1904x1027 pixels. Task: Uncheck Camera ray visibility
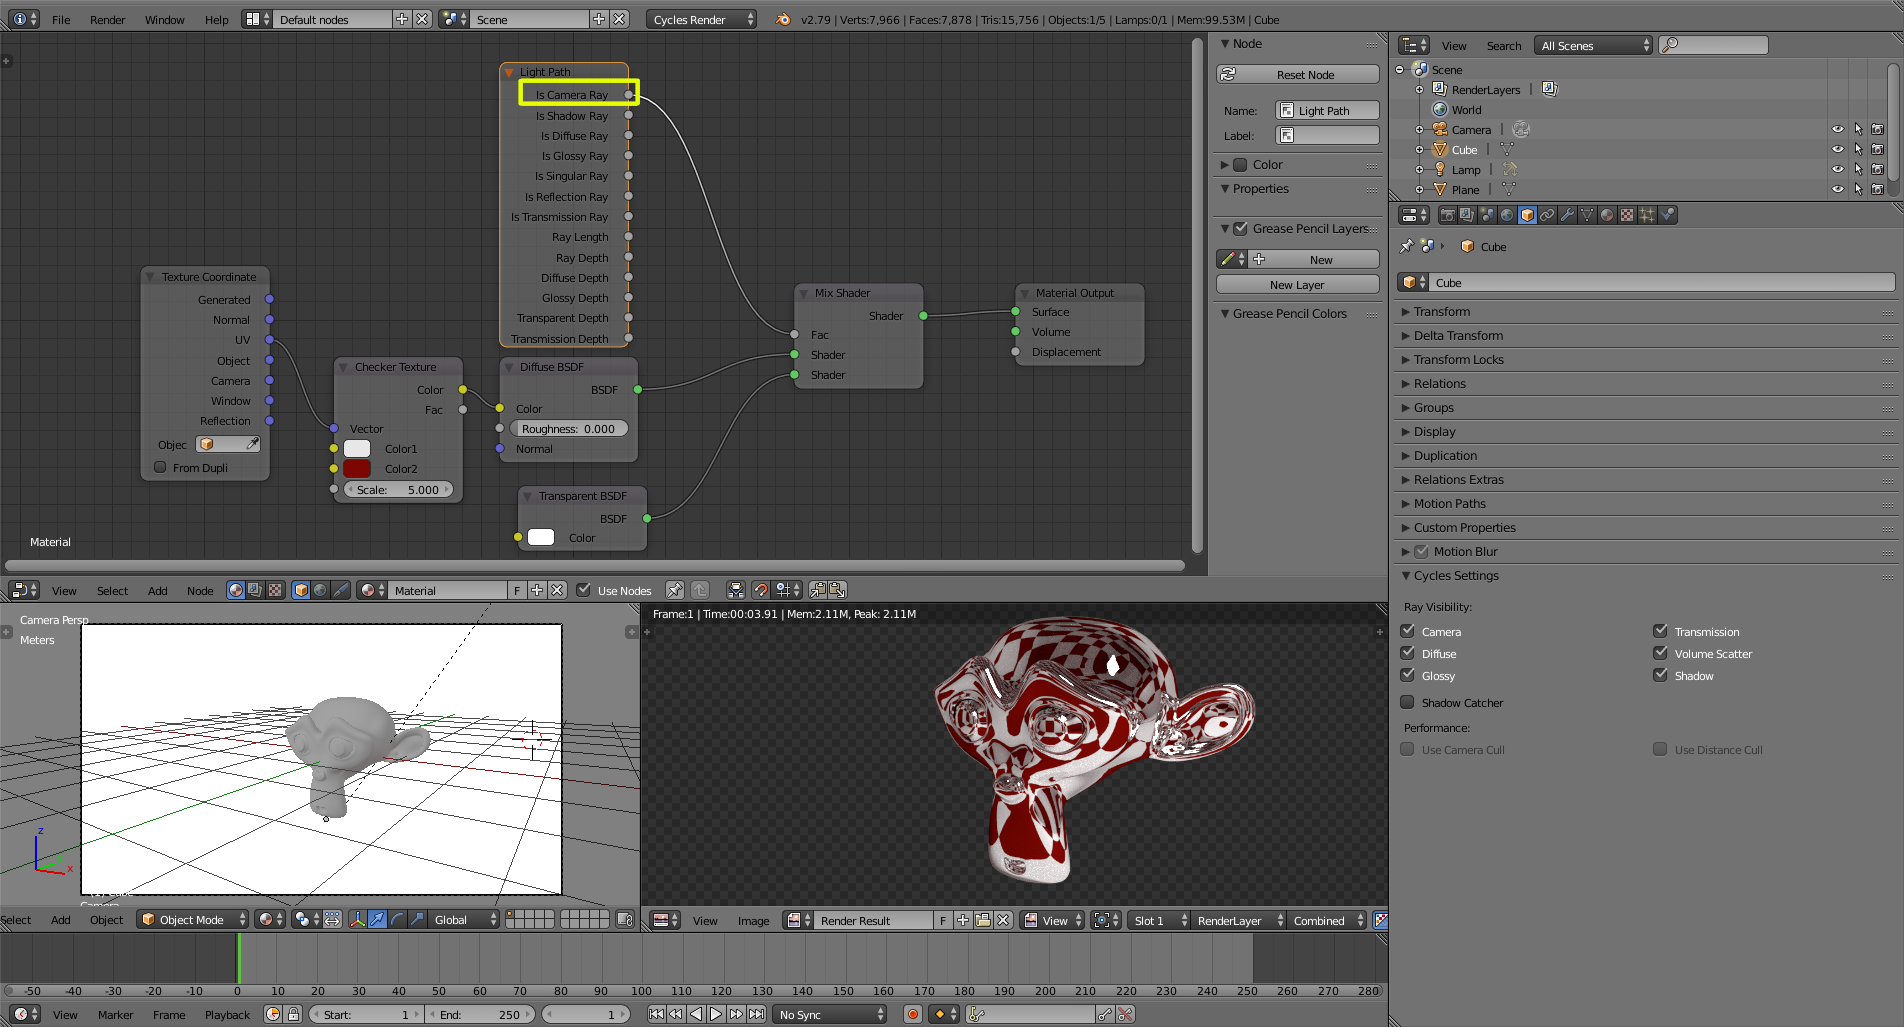[x=1407, y=631]
